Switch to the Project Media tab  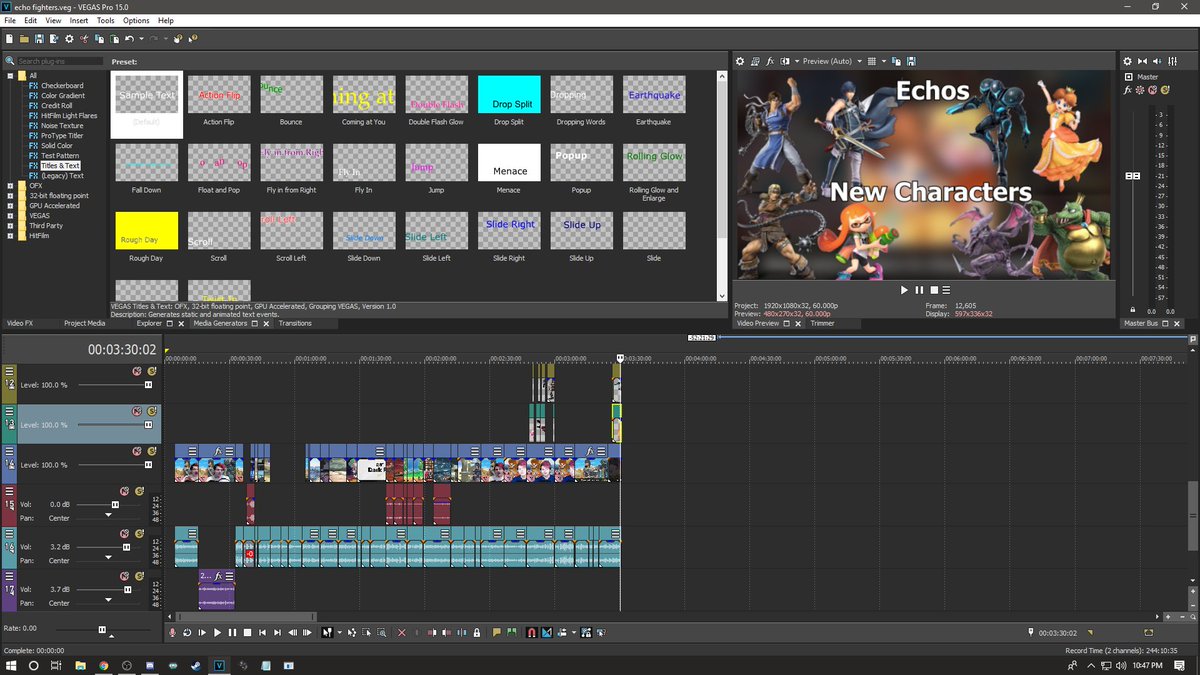point(84,323)
